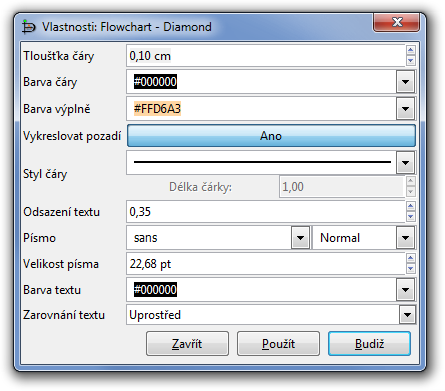
Task: Open the Barva textu color dropdown
Action: [x=405, y=290]
